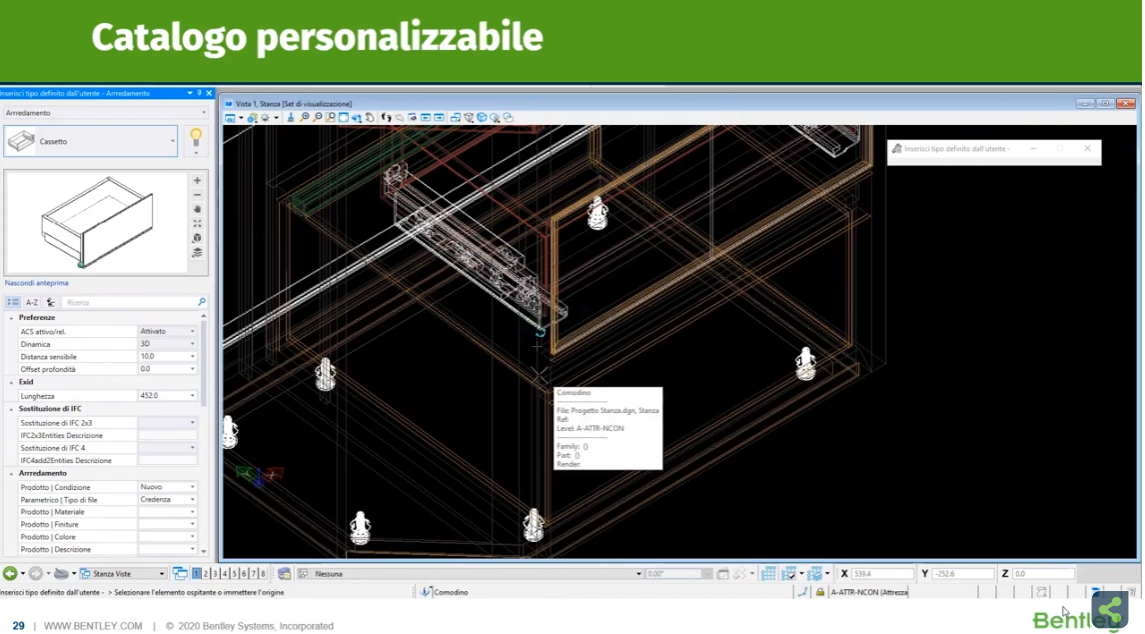The image size is (1145, 634).
Task: Fit preview to window
Action: coord(197,224)
